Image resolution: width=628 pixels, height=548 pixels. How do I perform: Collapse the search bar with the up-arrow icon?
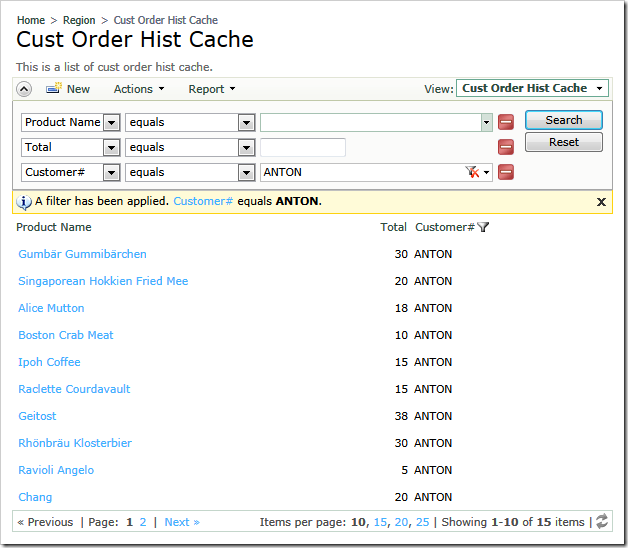(x=25, y=89)
